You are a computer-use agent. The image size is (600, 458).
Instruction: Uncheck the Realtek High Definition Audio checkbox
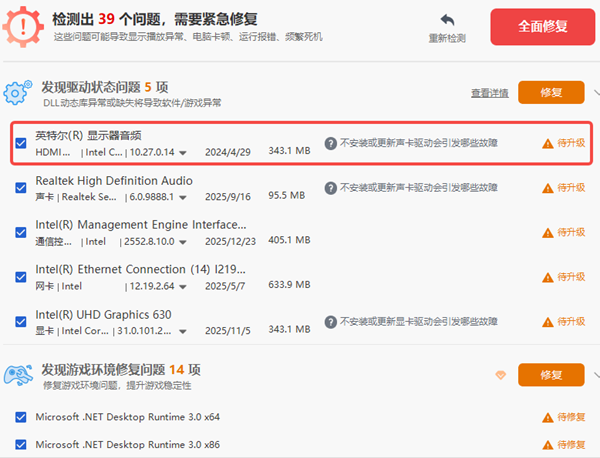[21, 188]
